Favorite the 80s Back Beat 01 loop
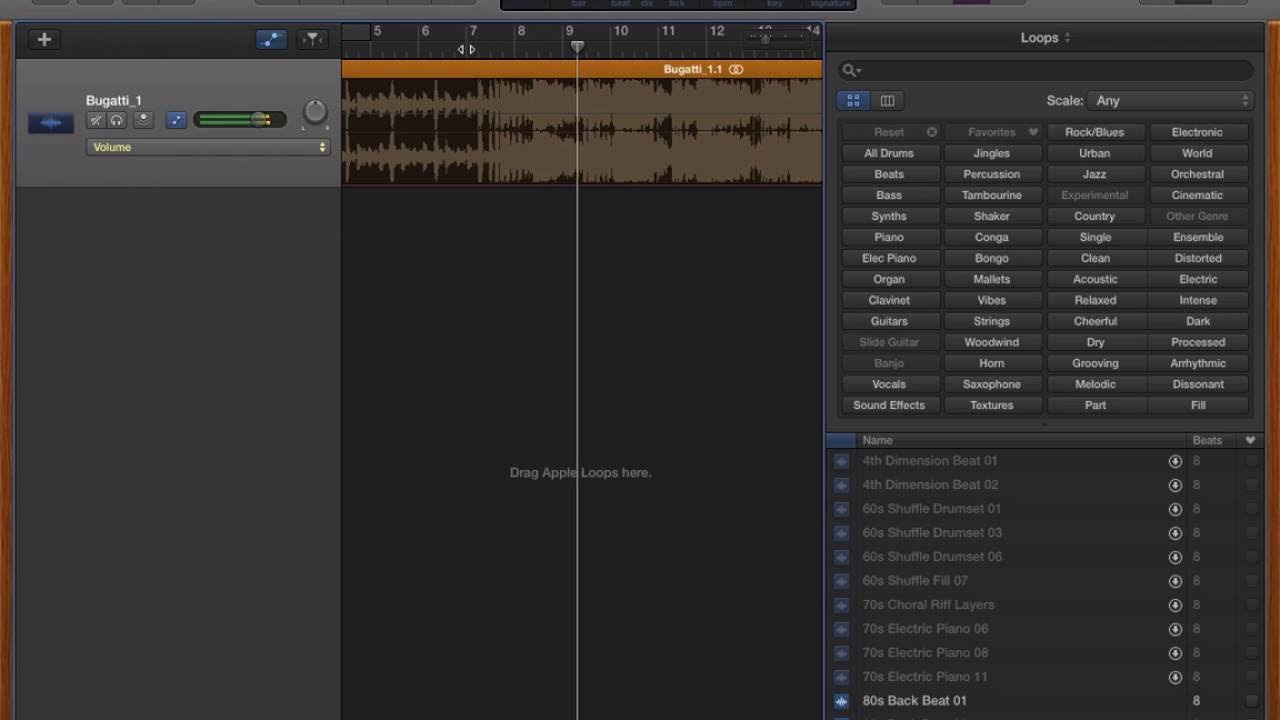 click(x=1251, y=701)
